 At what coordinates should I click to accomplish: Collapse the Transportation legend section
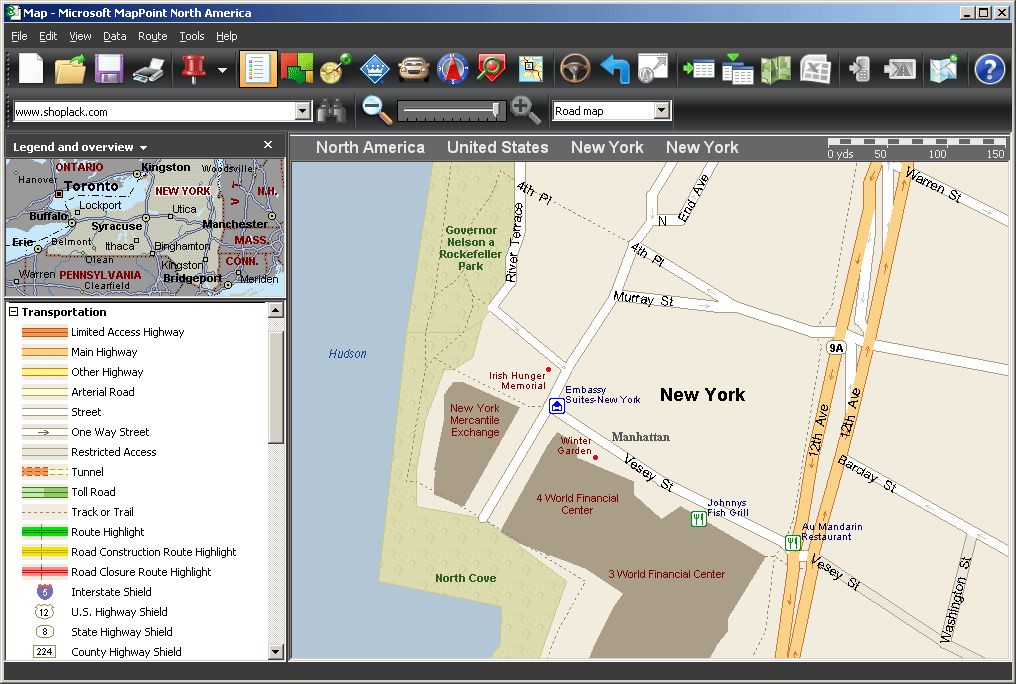tap(13, 312)
